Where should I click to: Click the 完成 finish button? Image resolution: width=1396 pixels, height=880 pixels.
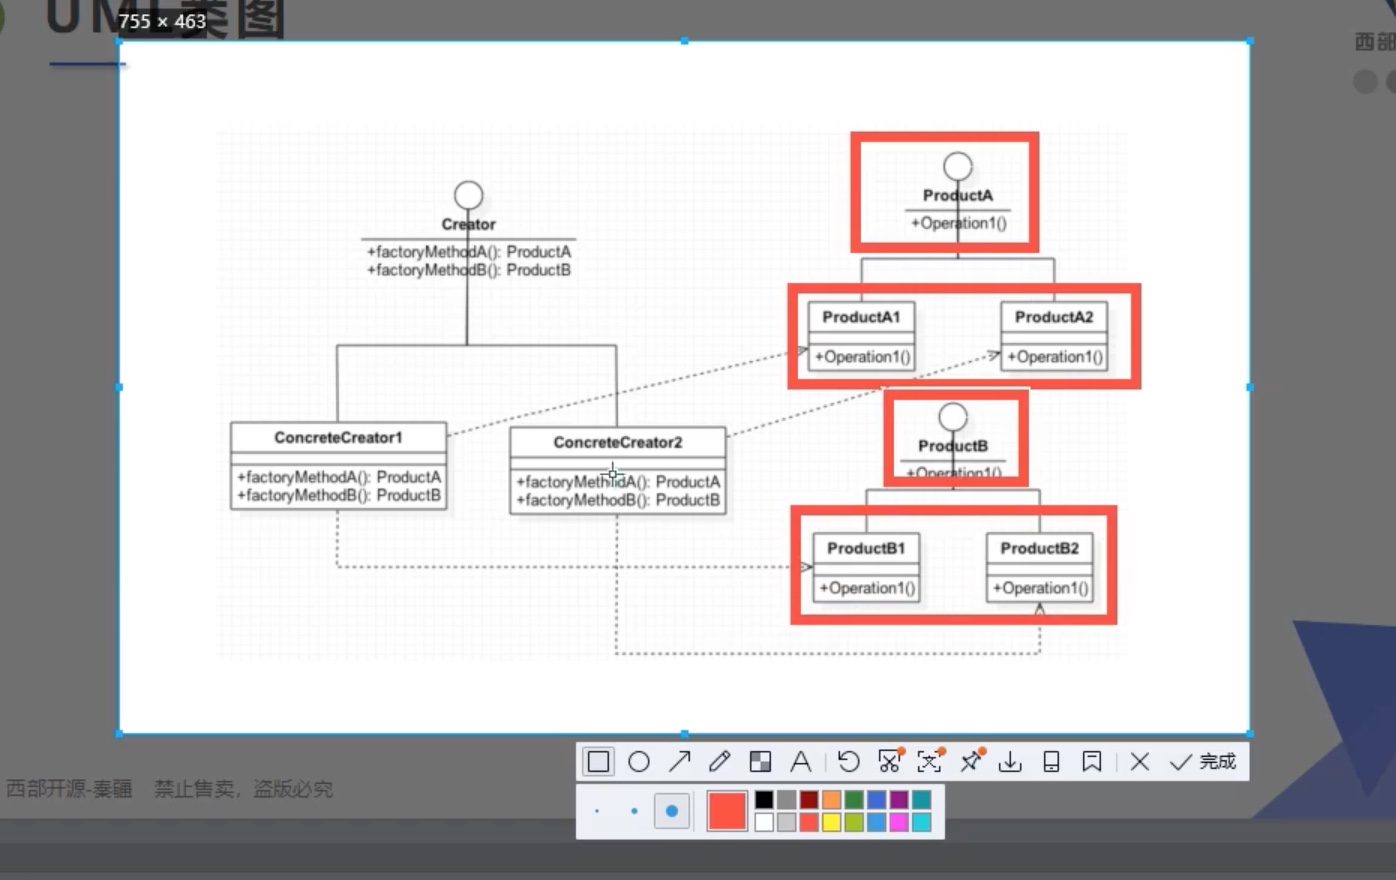(1204, 762)
